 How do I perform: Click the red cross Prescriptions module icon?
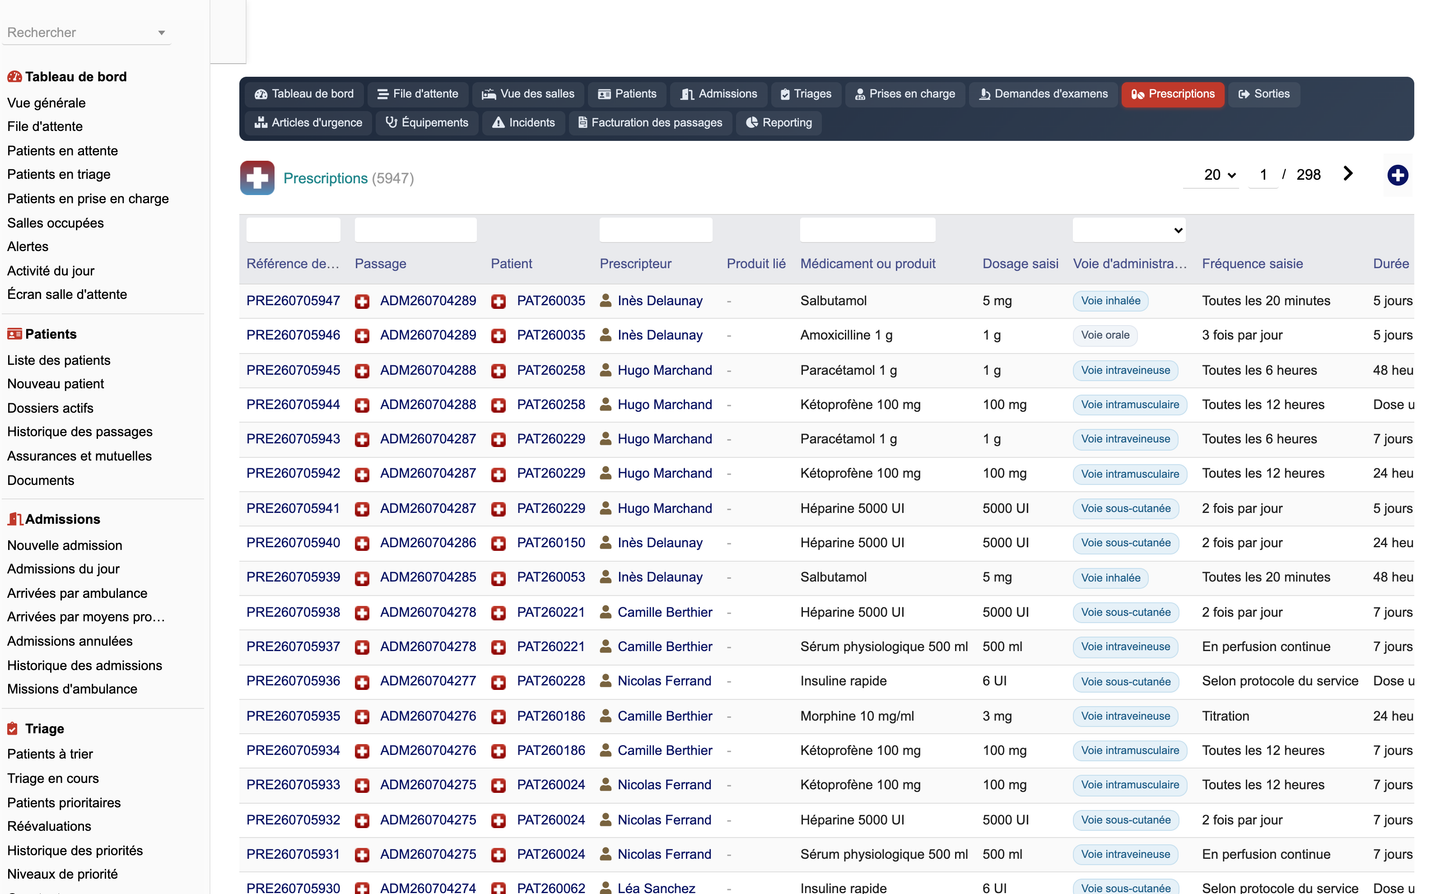(257, 178)
